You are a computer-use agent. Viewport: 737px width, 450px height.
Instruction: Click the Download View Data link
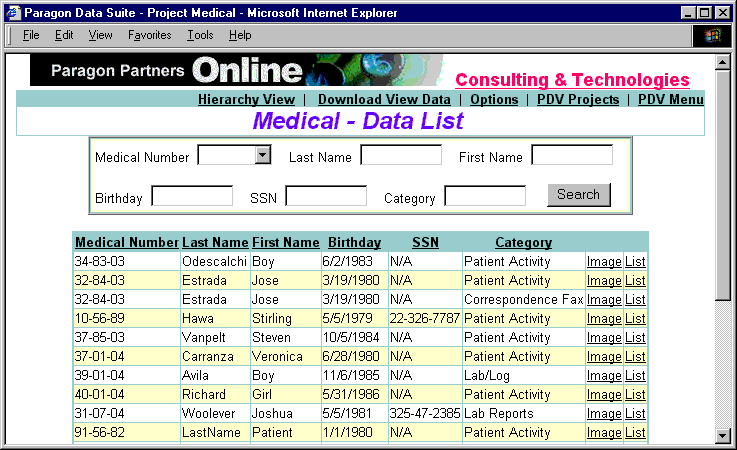click(x=384, y=99)
